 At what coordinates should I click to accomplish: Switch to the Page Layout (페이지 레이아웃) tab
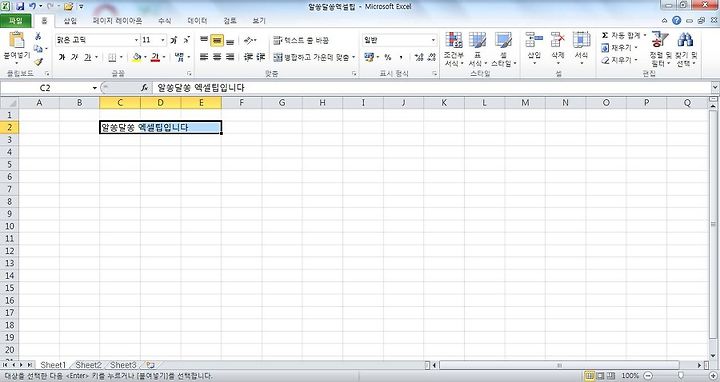point(118,21)
